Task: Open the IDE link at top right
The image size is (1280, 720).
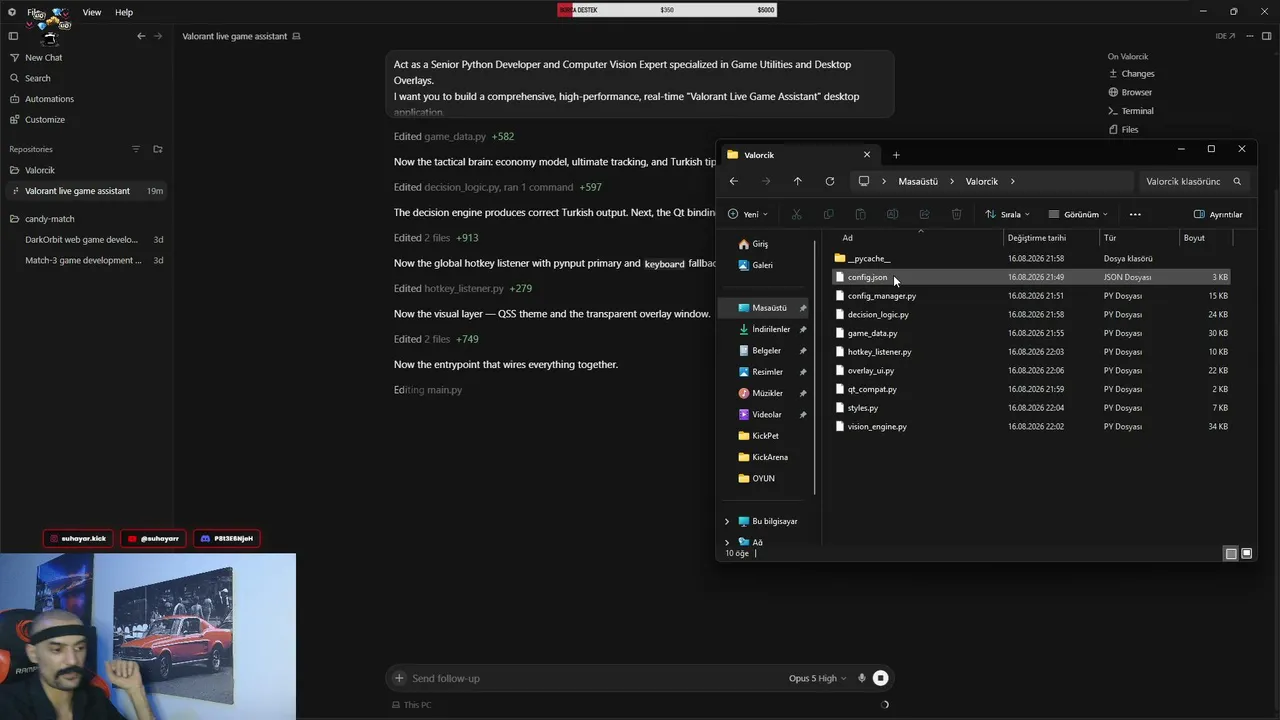Action: 1225,36
